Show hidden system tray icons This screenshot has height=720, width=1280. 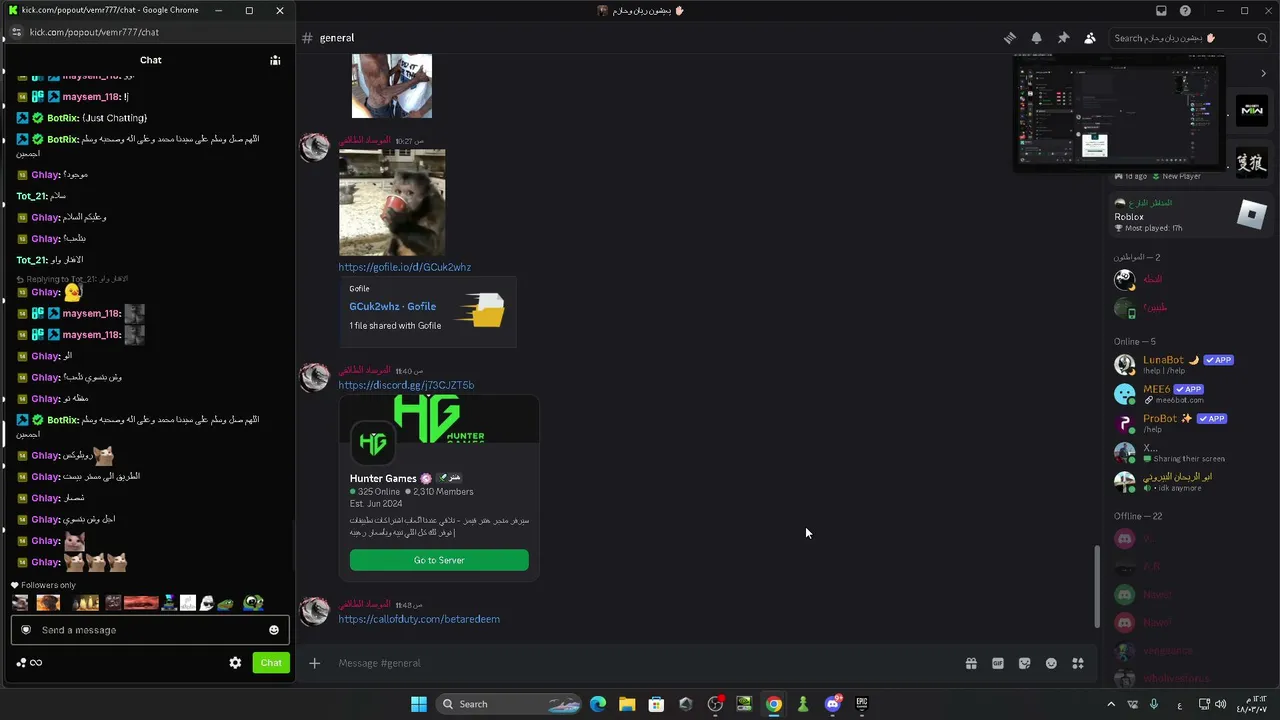point(1110,704)
